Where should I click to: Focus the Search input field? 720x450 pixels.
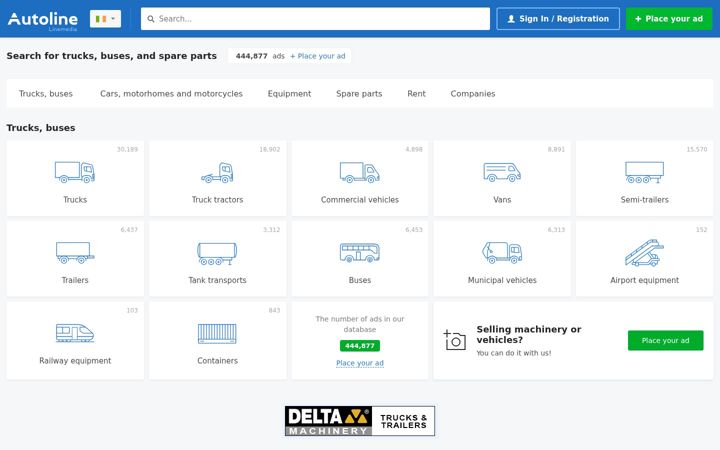(x=315, y=19)
